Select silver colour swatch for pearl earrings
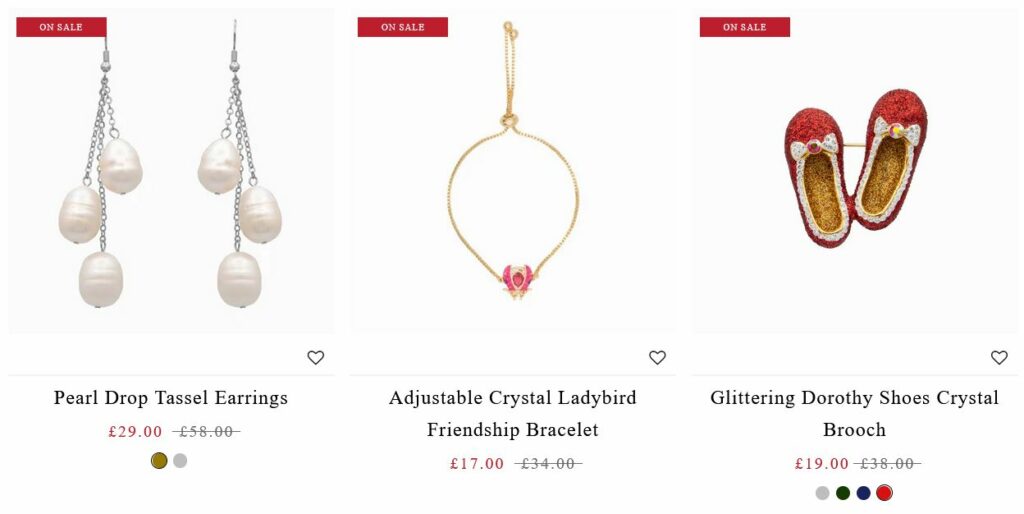Image resolution: width=1024 pixels, height=514 pixels. [x=180, y=460]
